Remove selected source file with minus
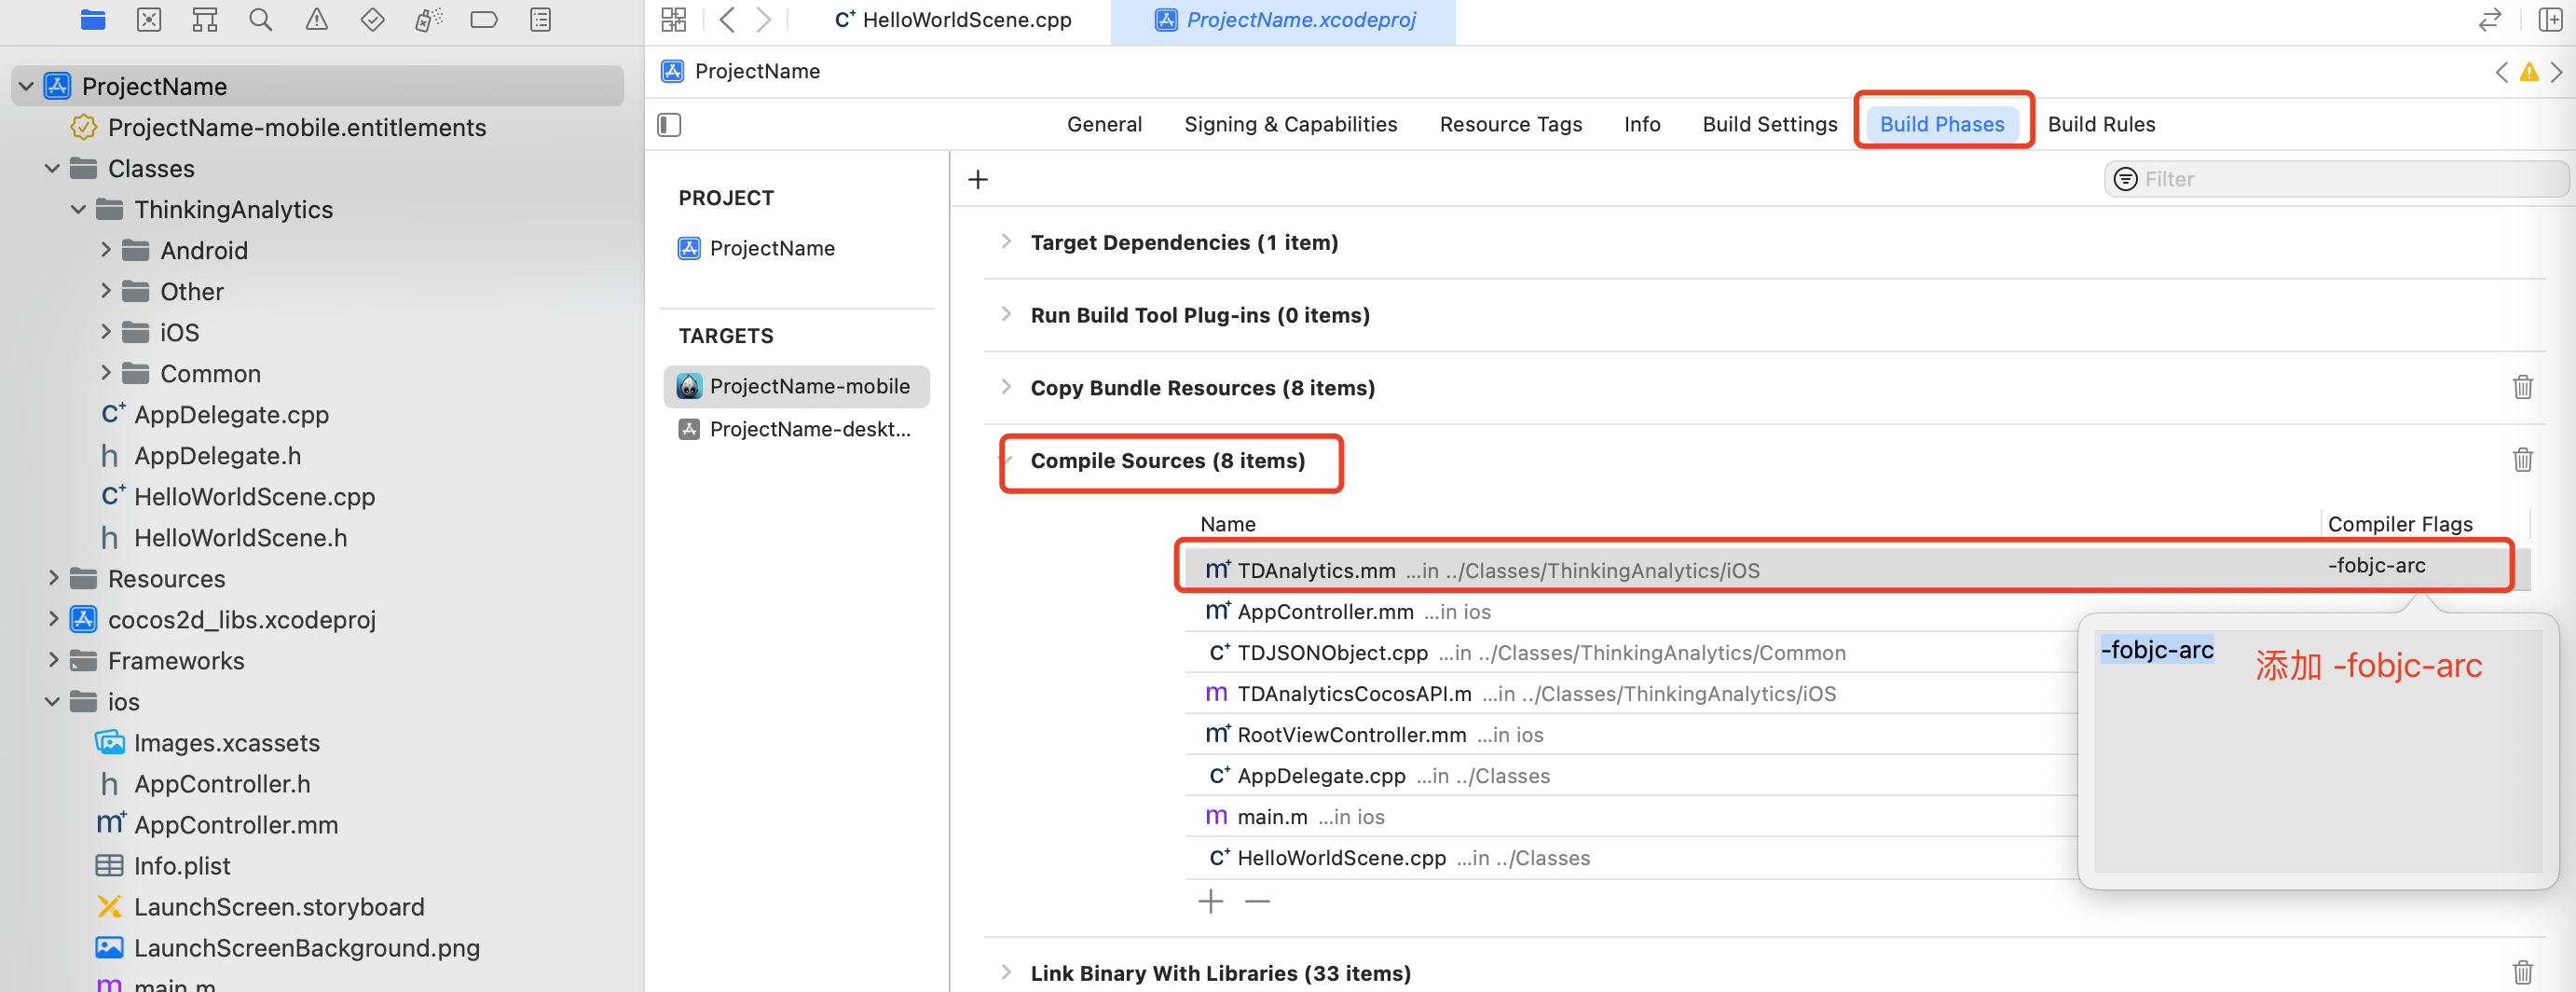 click(x=1257, y=901)
